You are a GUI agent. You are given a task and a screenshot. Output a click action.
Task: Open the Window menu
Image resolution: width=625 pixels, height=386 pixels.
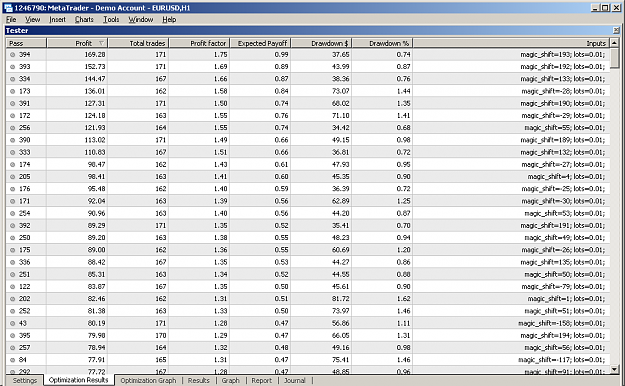point(140,20)
